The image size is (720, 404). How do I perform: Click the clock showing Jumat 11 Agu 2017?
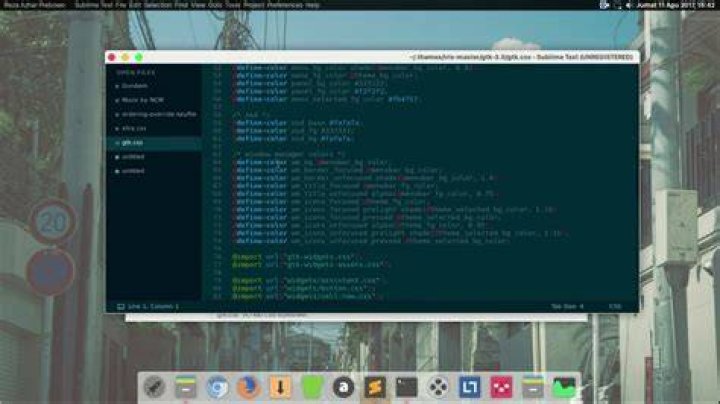click(675, 5)
